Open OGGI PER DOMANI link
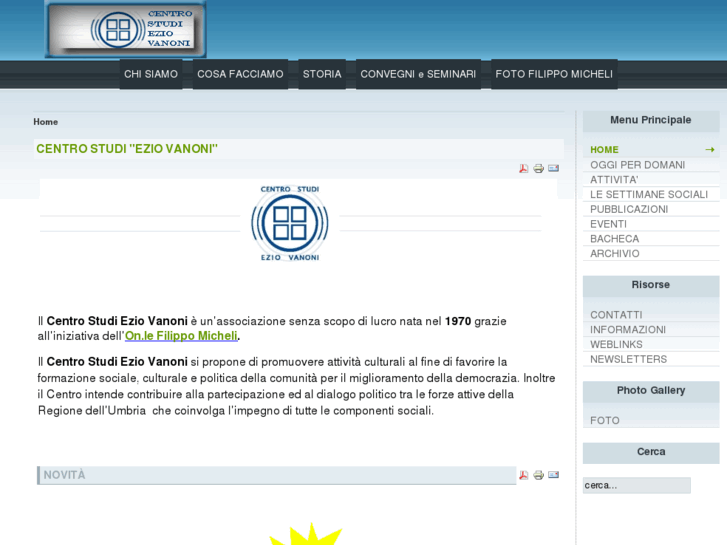The height and width of the screenshot is (545, 727). click(651, 165)
